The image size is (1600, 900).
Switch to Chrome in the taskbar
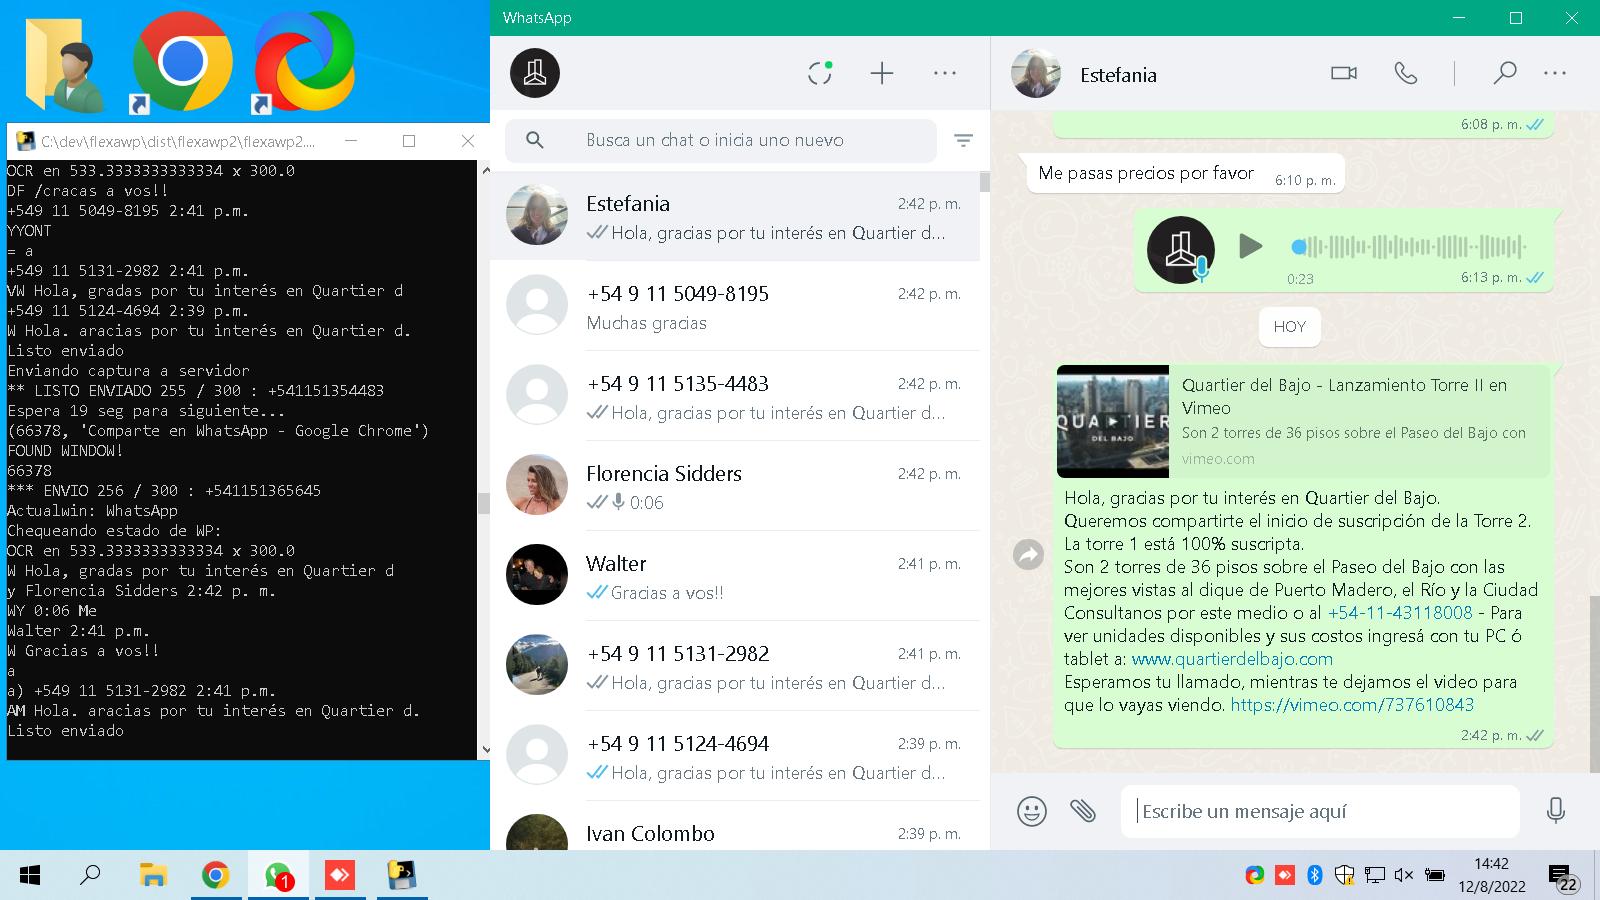pyautogui.click(x=215, y=876)
